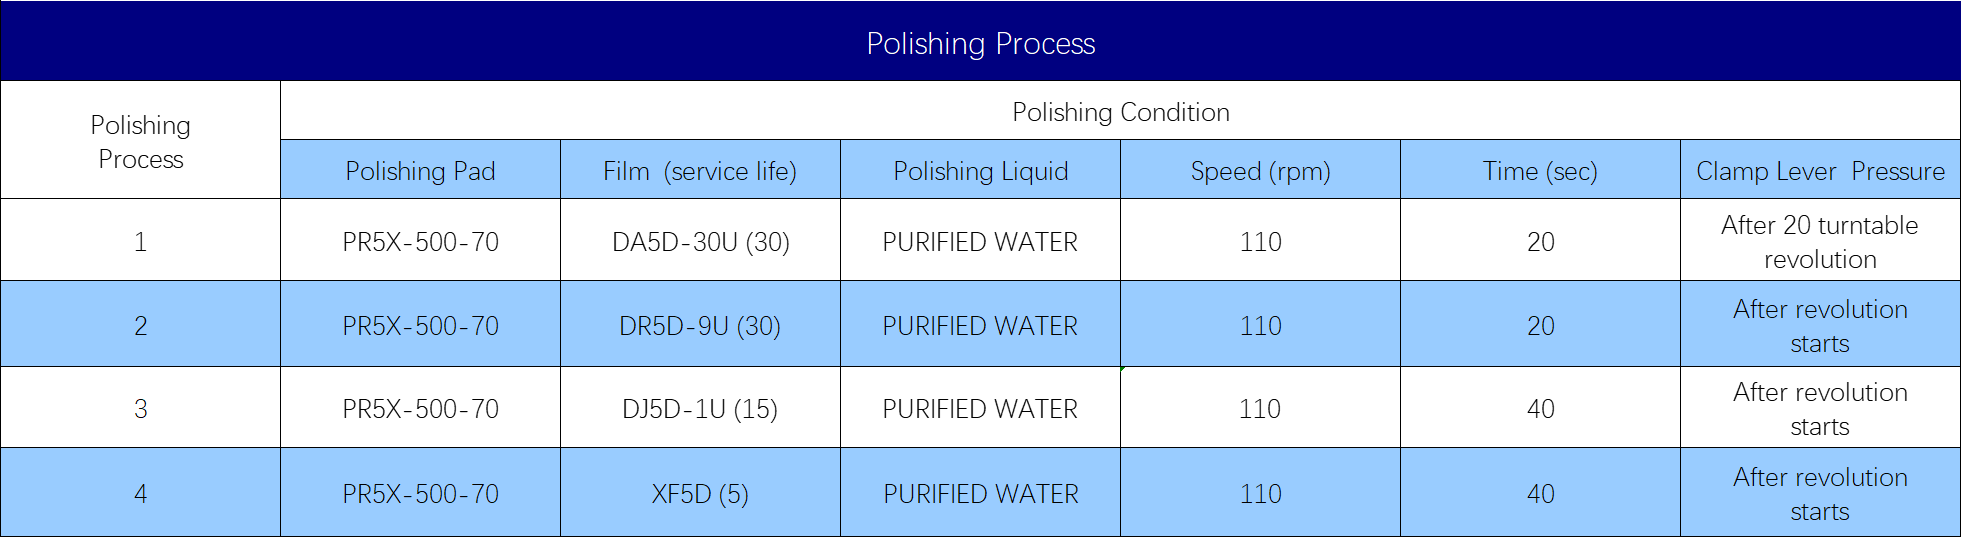Select the PR5X-500-70 cell in process 1 row
The width and height of the screenshot is (1961, 537).
coord(420,242)
